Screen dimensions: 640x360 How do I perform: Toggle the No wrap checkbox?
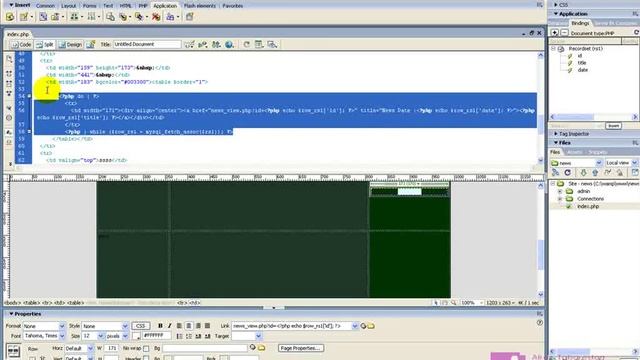click(146, 349)
